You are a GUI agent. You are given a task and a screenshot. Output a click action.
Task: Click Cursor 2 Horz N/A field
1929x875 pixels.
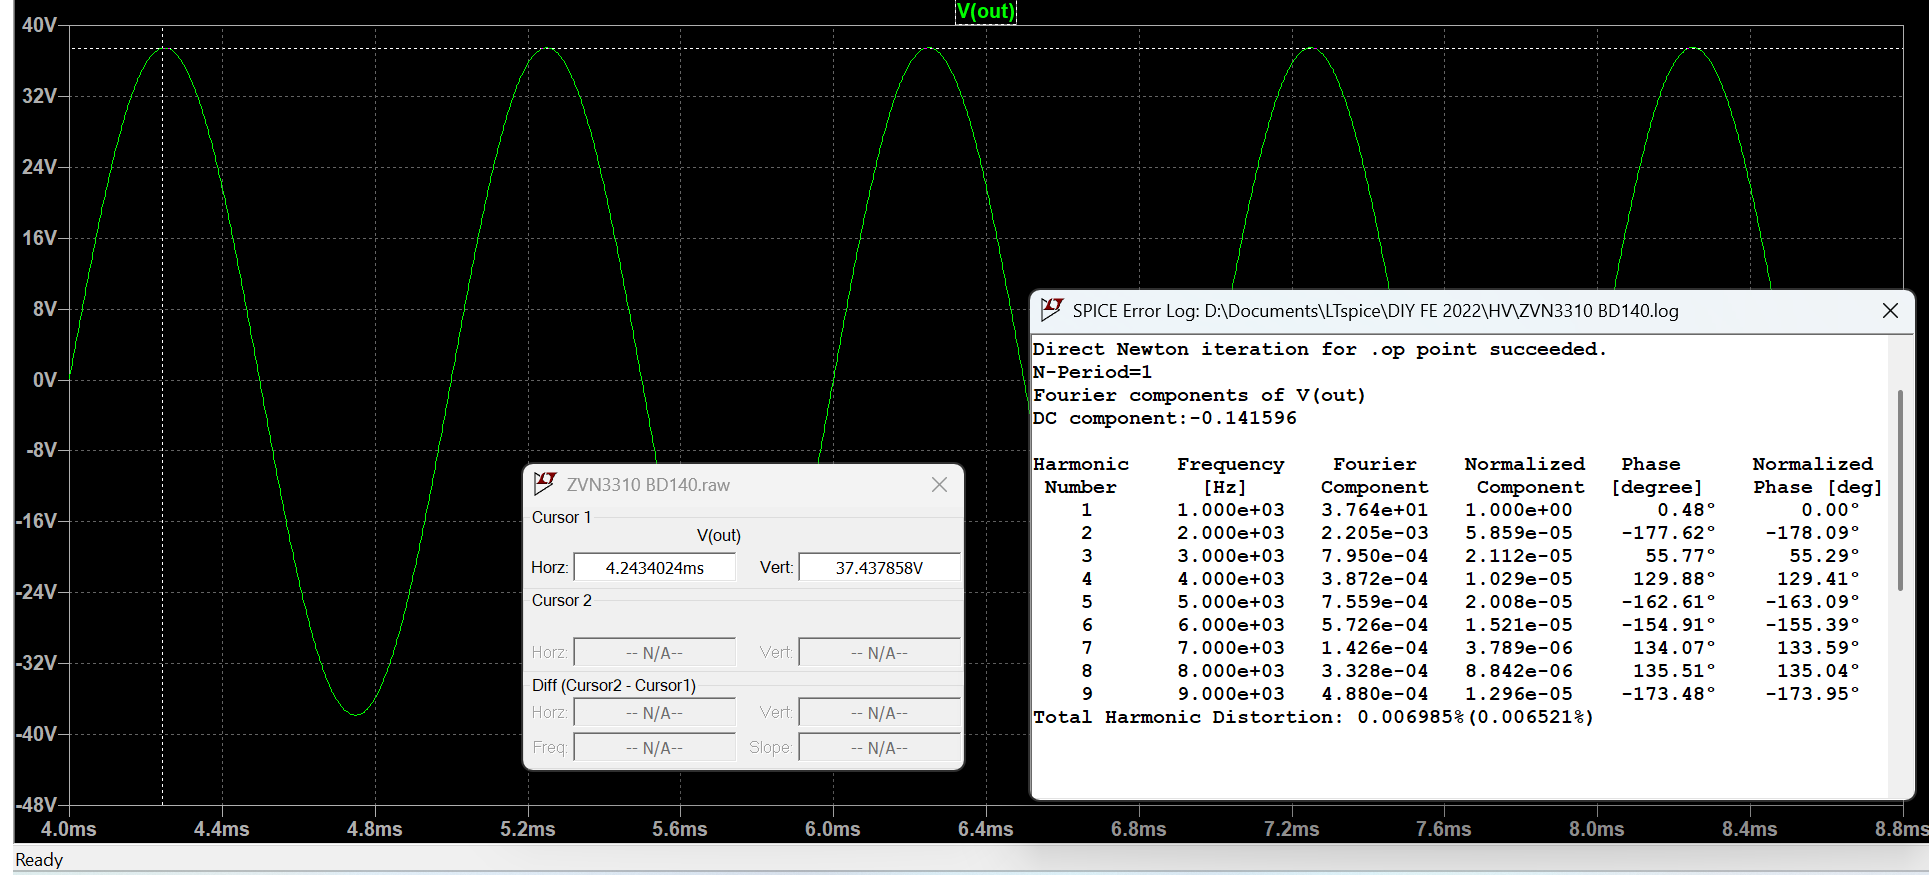pyautogui.click(x=655, y=653)
